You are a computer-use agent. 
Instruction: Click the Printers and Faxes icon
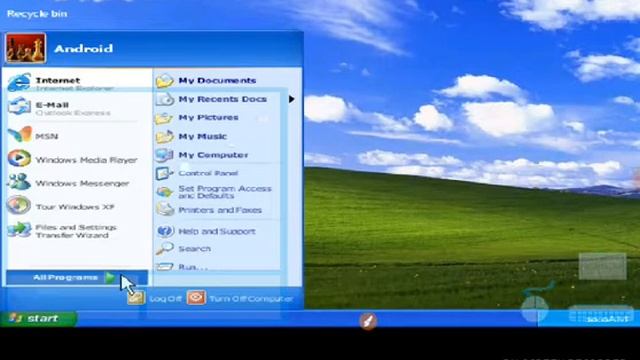coord(164,209)
